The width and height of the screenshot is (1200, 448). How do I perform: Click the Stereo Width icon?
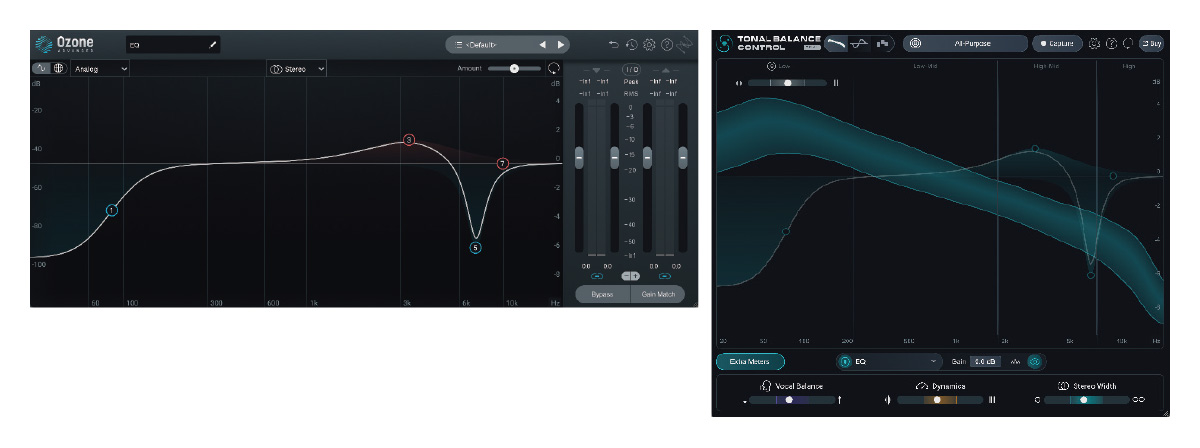[x=1064, y=386]
